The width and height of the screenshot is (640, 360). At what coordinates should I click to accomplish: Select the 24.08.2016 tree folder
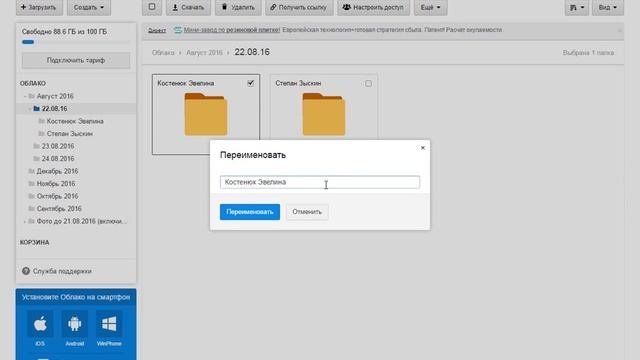click(x=58, y=158)
